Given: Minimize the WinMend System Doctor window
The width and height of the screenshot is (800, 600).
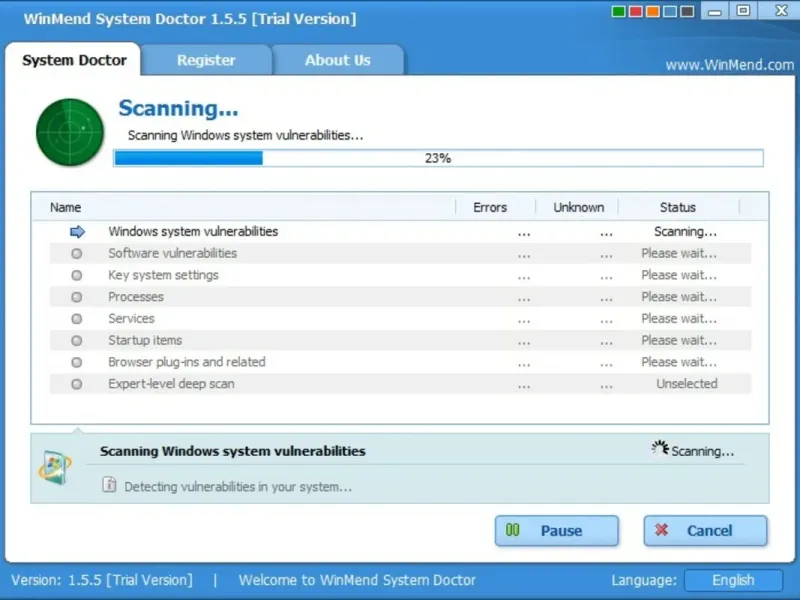Looking at the screenshot, I should (x=715, y=11).
